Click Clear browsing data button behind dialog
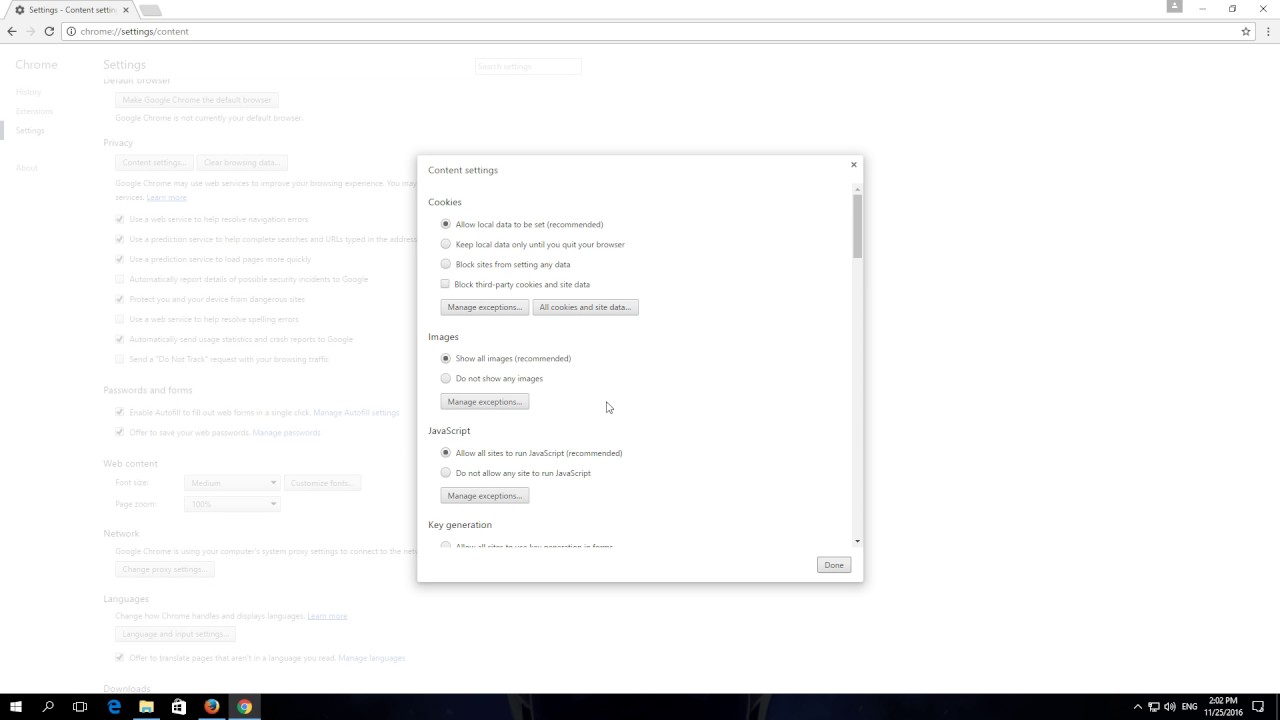This screenshot has height=720, width=1280. click(242, 162)
